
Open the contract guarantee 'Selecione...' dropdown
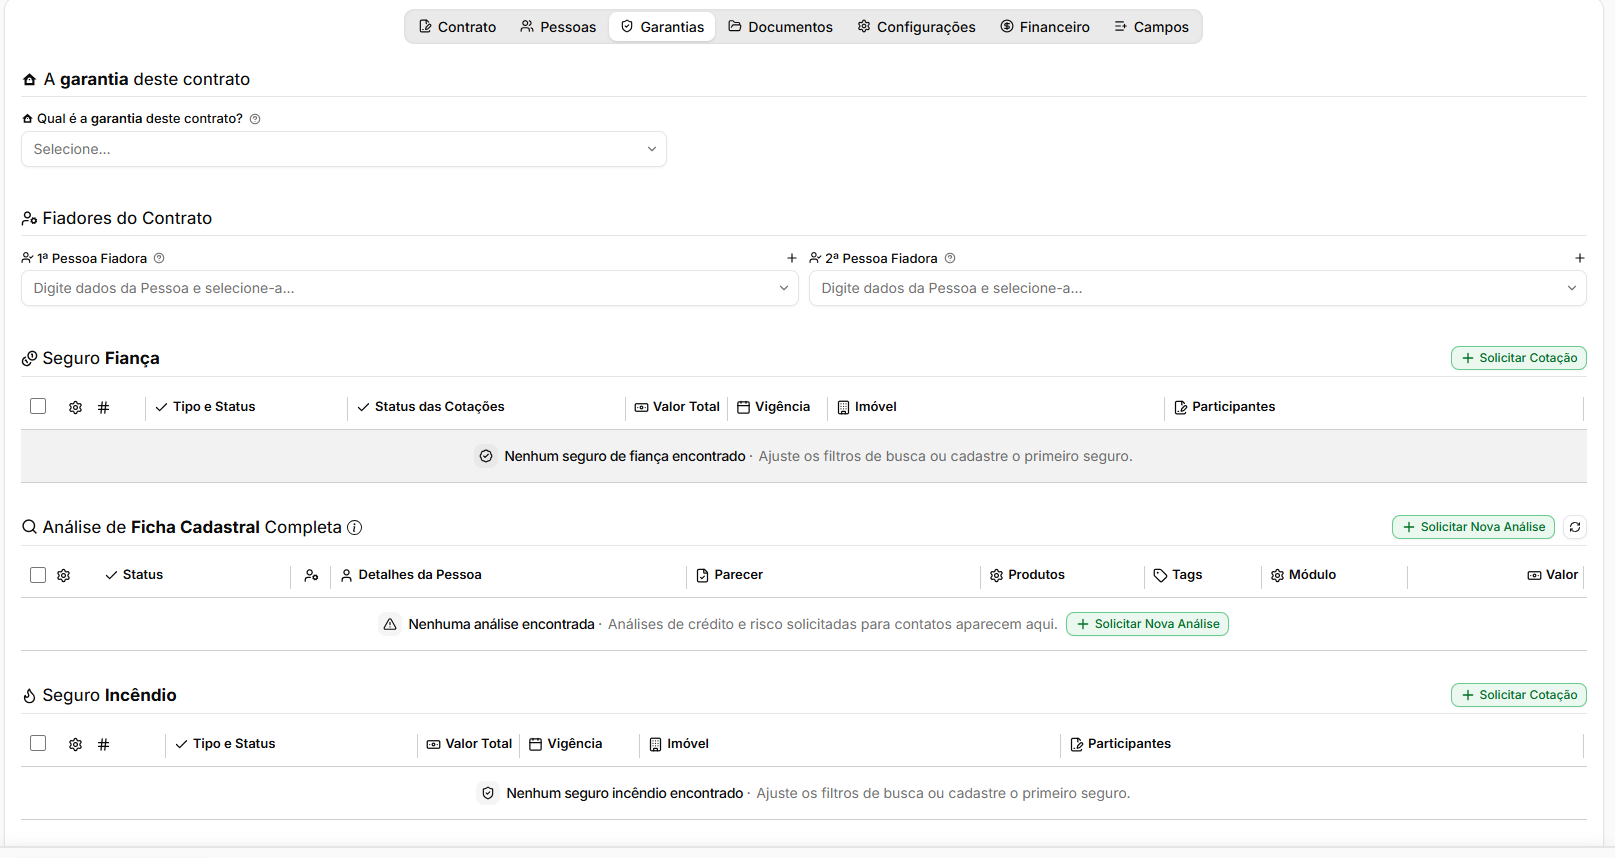tap(344, 149)
